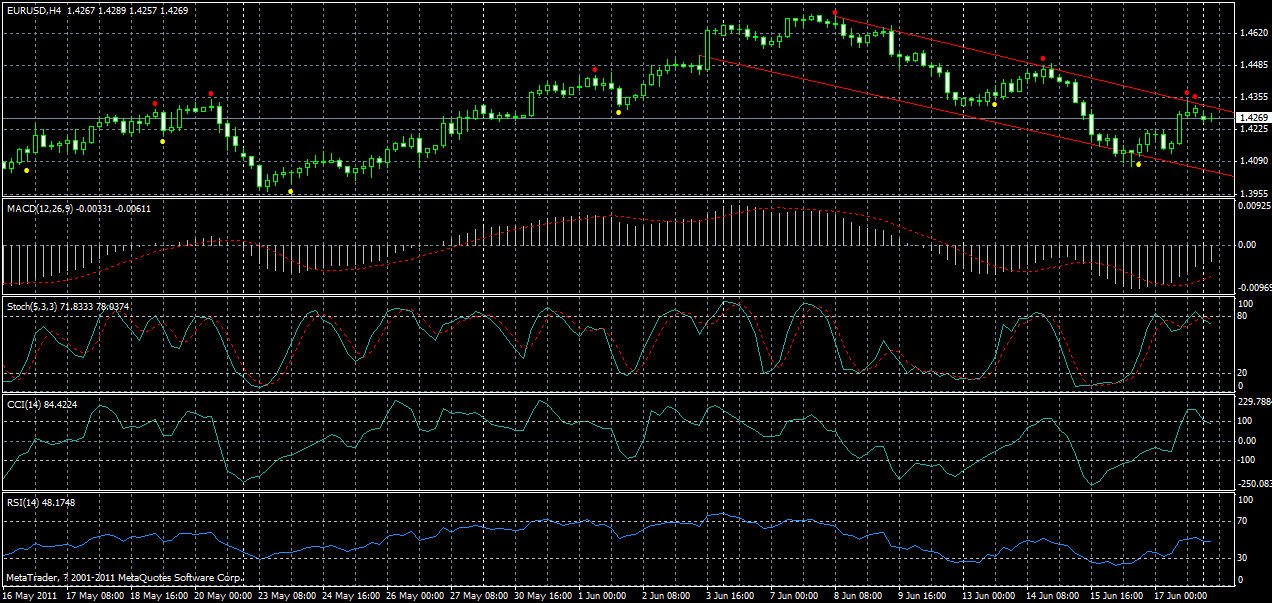Click the red arrow marker at the chart top
This screenshot has width=1272, height=603.
click(x=834, y=12)
